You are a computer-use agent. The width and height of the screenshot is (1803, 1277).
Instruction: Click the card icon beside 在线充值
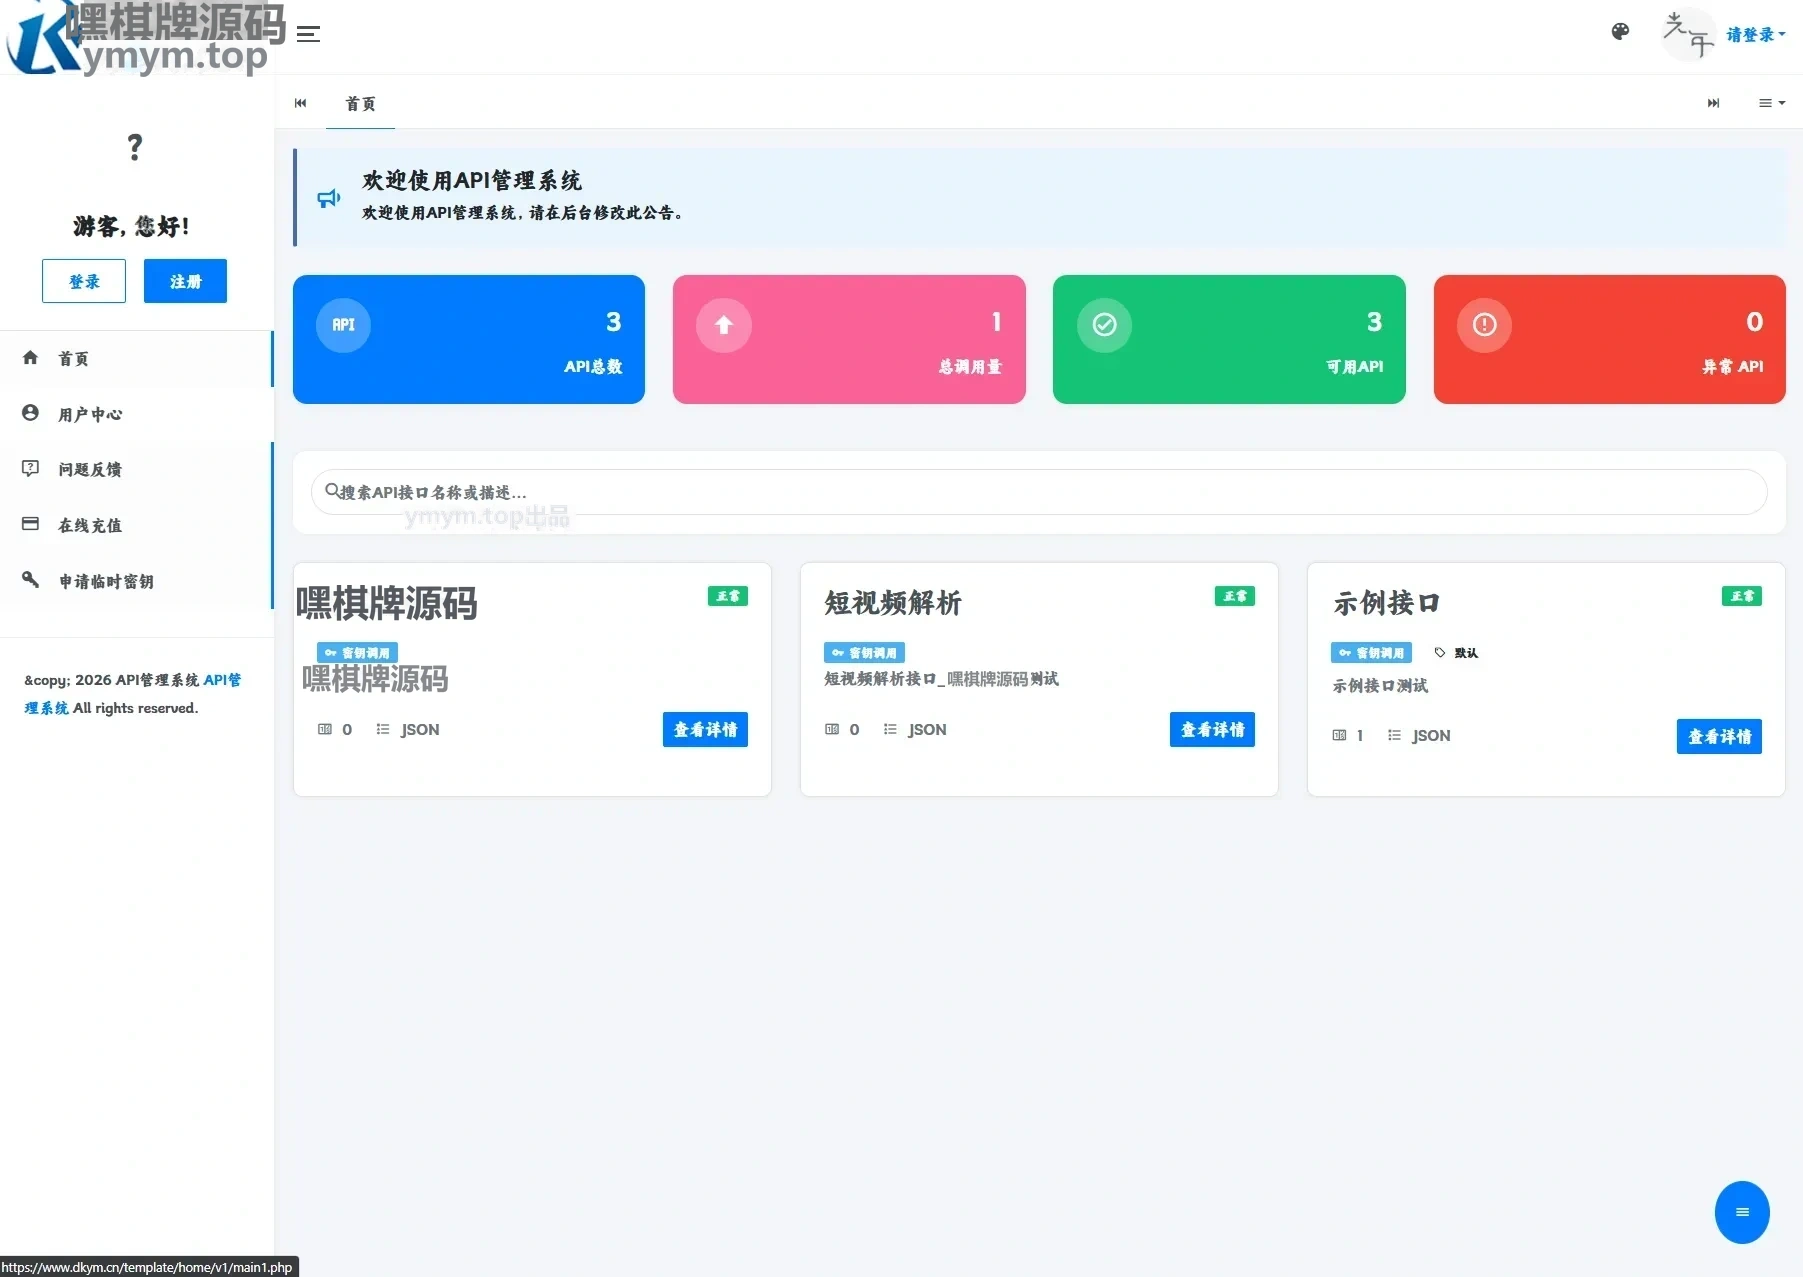pos(31,524)
